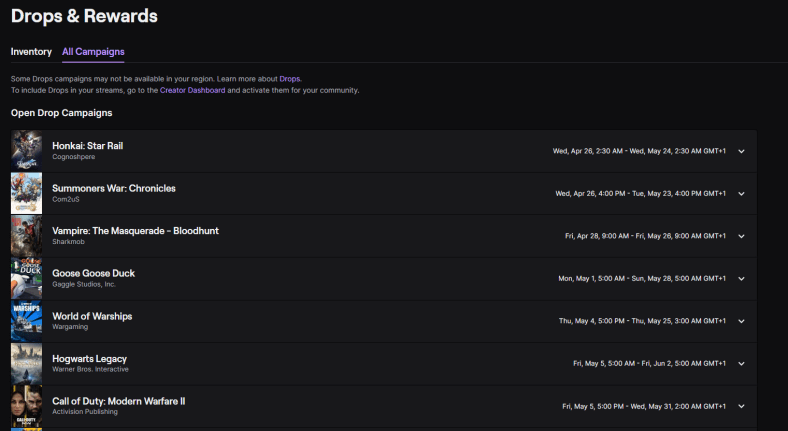The image size is (788, 431).
Task: Select the Honkai: Star Rail title
Action: 87,146
